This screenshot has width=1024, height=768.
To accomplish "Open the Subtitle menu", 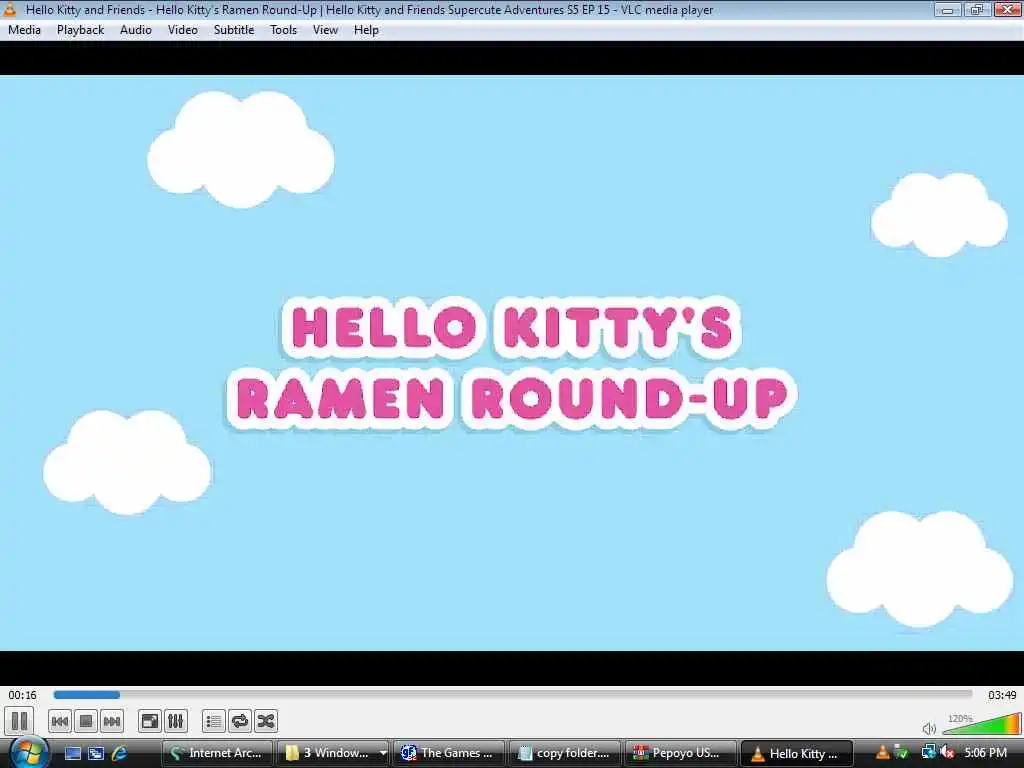I will click(234, 30).
